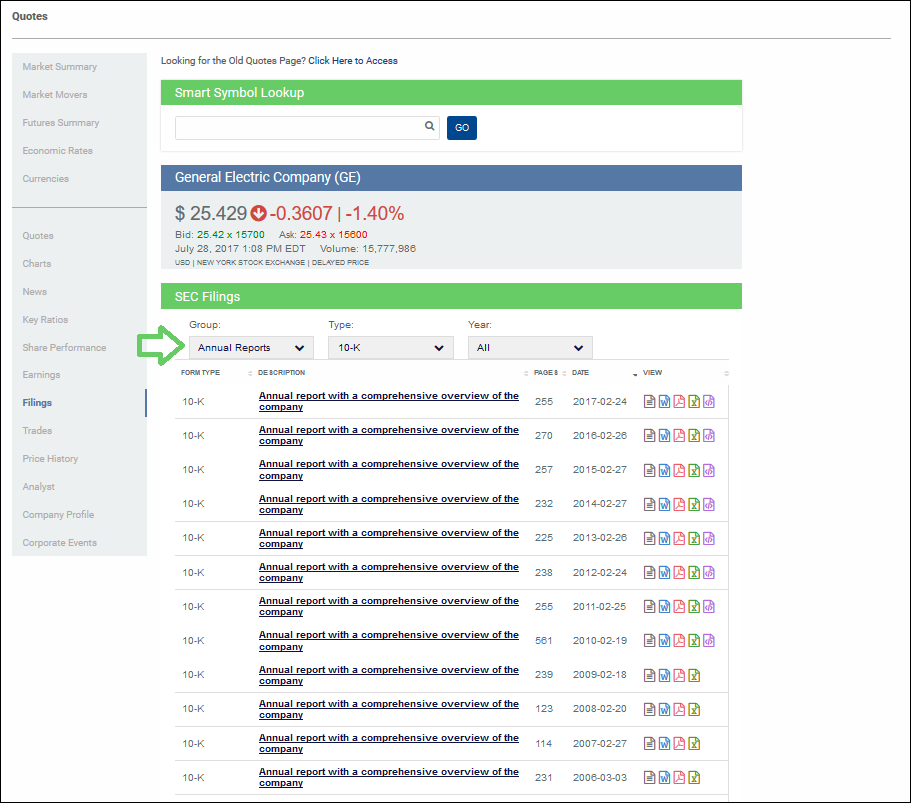Click the magnifier icon in symbol lookup
The image size is (911, 803).
429,126
